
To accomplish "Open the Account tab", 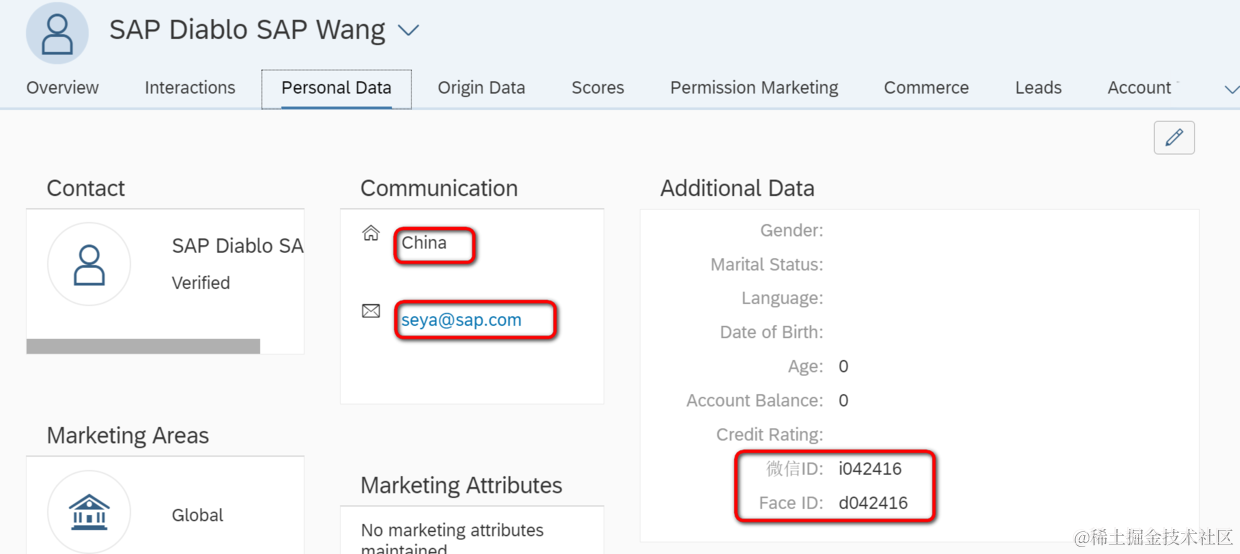I will 1140,88.
